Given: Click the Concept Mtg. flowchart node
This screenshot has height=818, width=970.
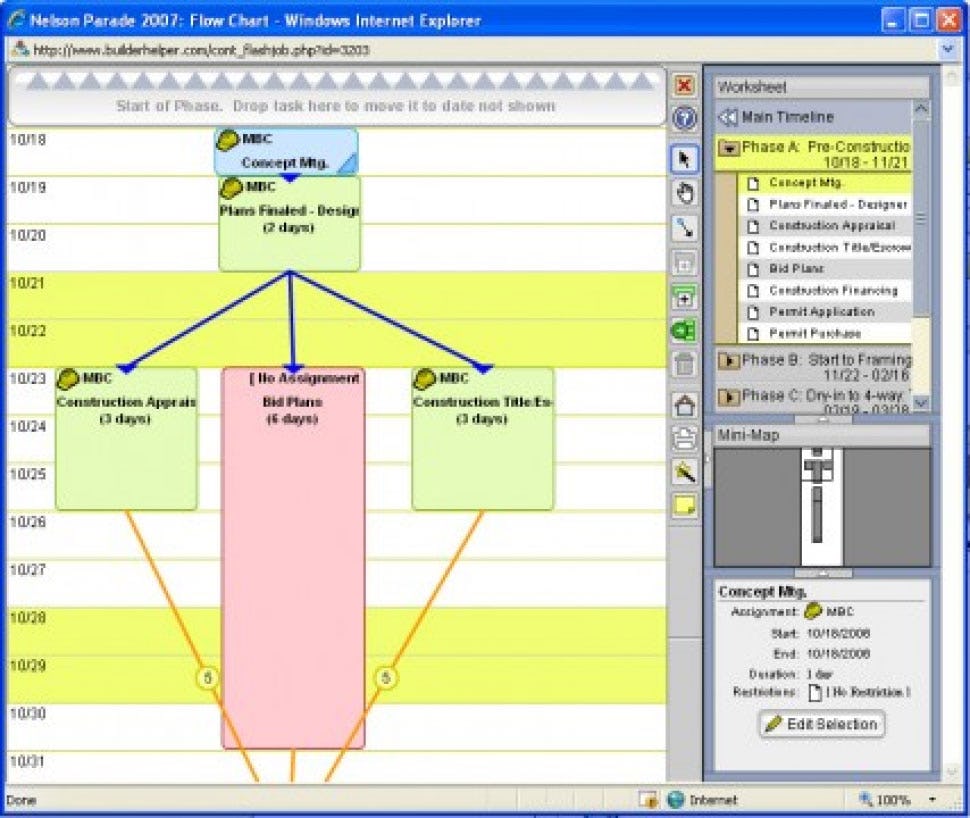Looking at the screenshot, I should (x=284, y=152).
